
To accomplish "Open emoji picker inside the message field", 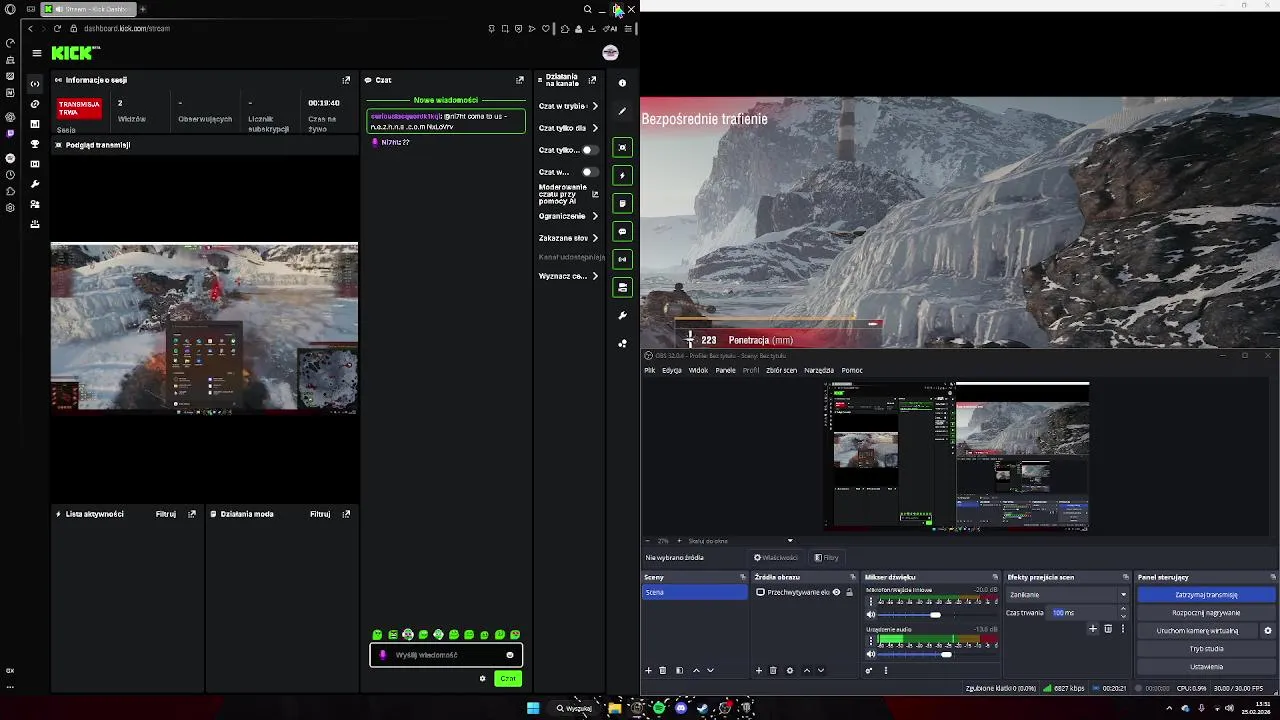I will (x=509, y=655).
